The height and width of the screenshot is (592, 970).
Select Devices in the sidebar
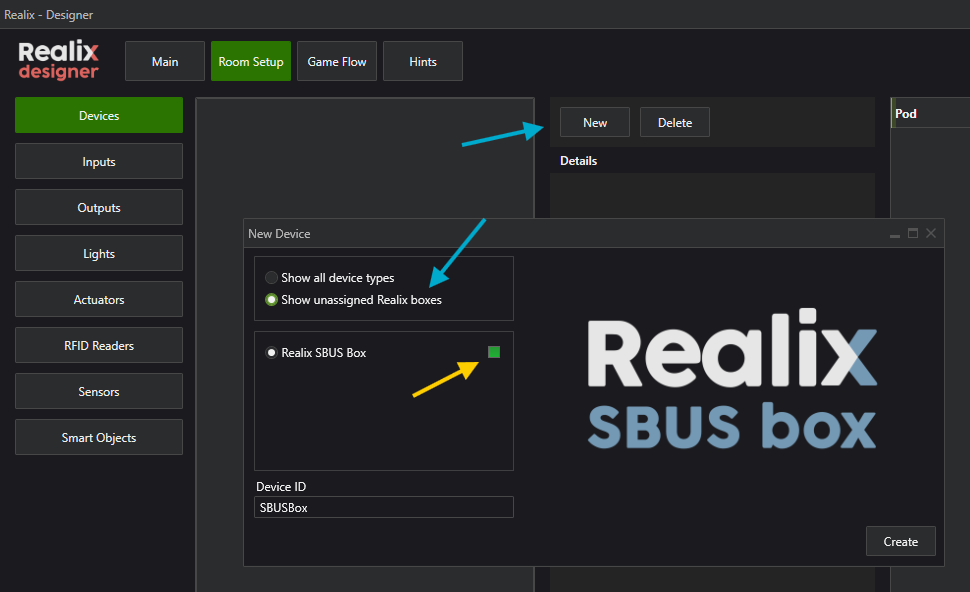point(99,115)
